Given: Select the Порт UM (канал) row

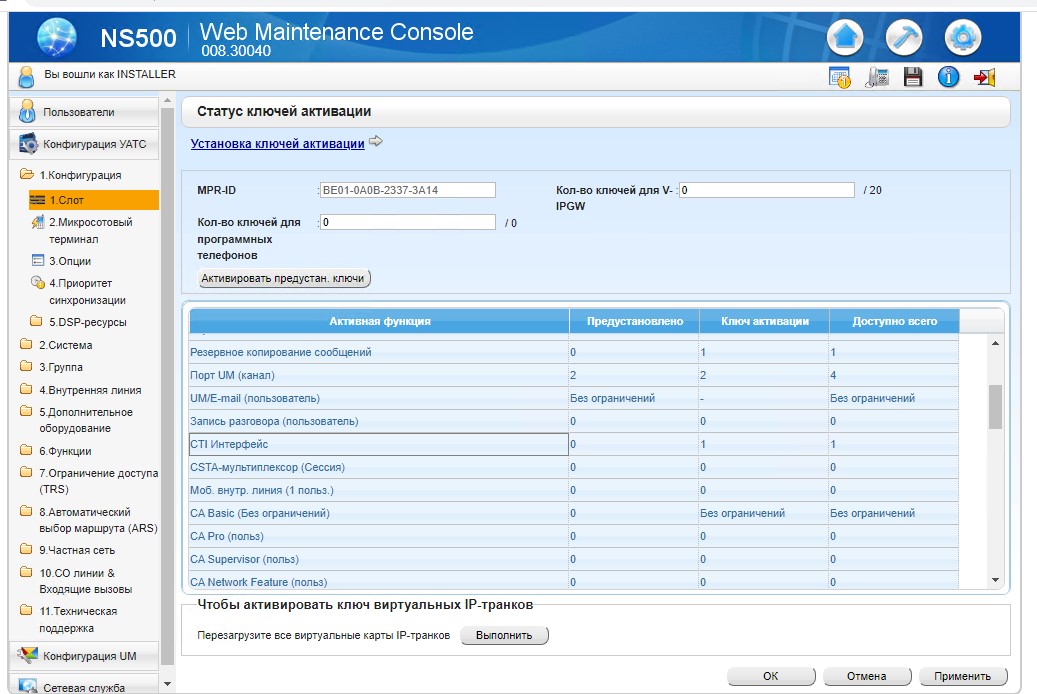Looking at the screenshot, I should click(574, 375).
